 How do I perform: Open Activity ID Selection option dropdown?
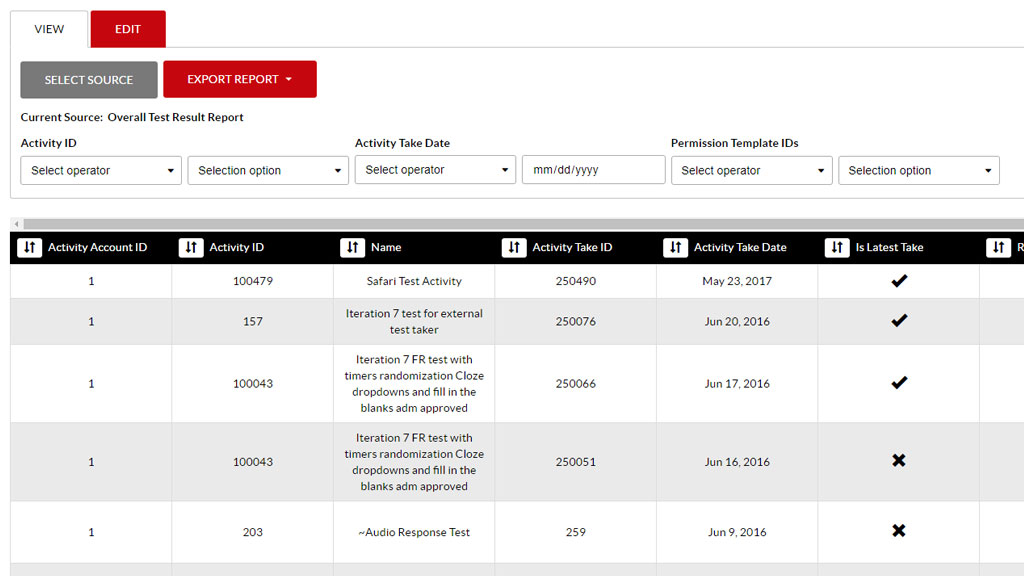pos(268,170)
